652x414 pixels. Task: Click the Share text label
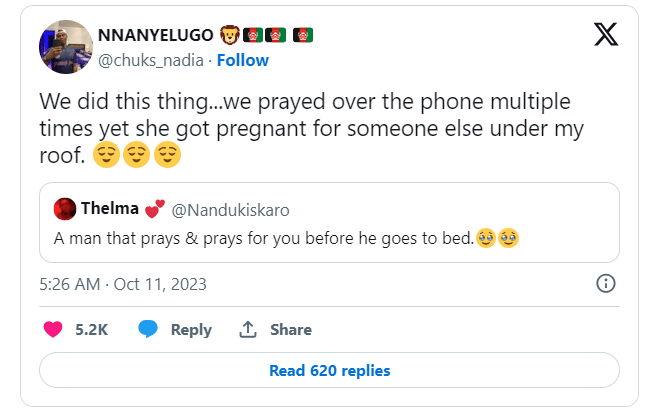click(x=291, y=329)
